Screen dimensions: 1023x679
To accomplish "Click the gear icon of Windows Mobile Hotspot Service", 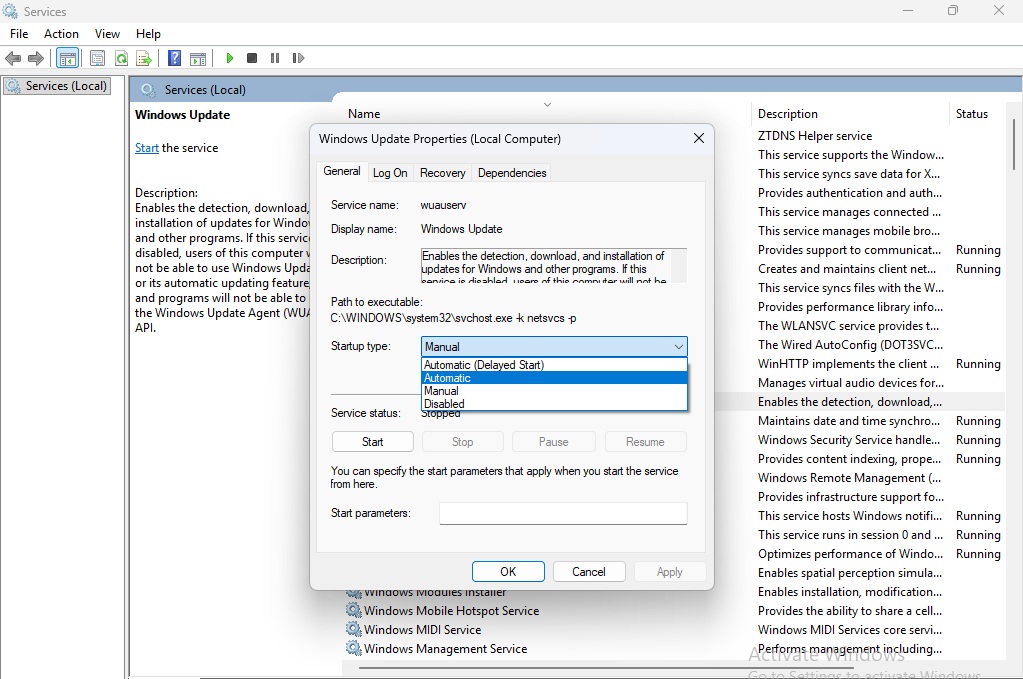I will (x=354, y=611).
